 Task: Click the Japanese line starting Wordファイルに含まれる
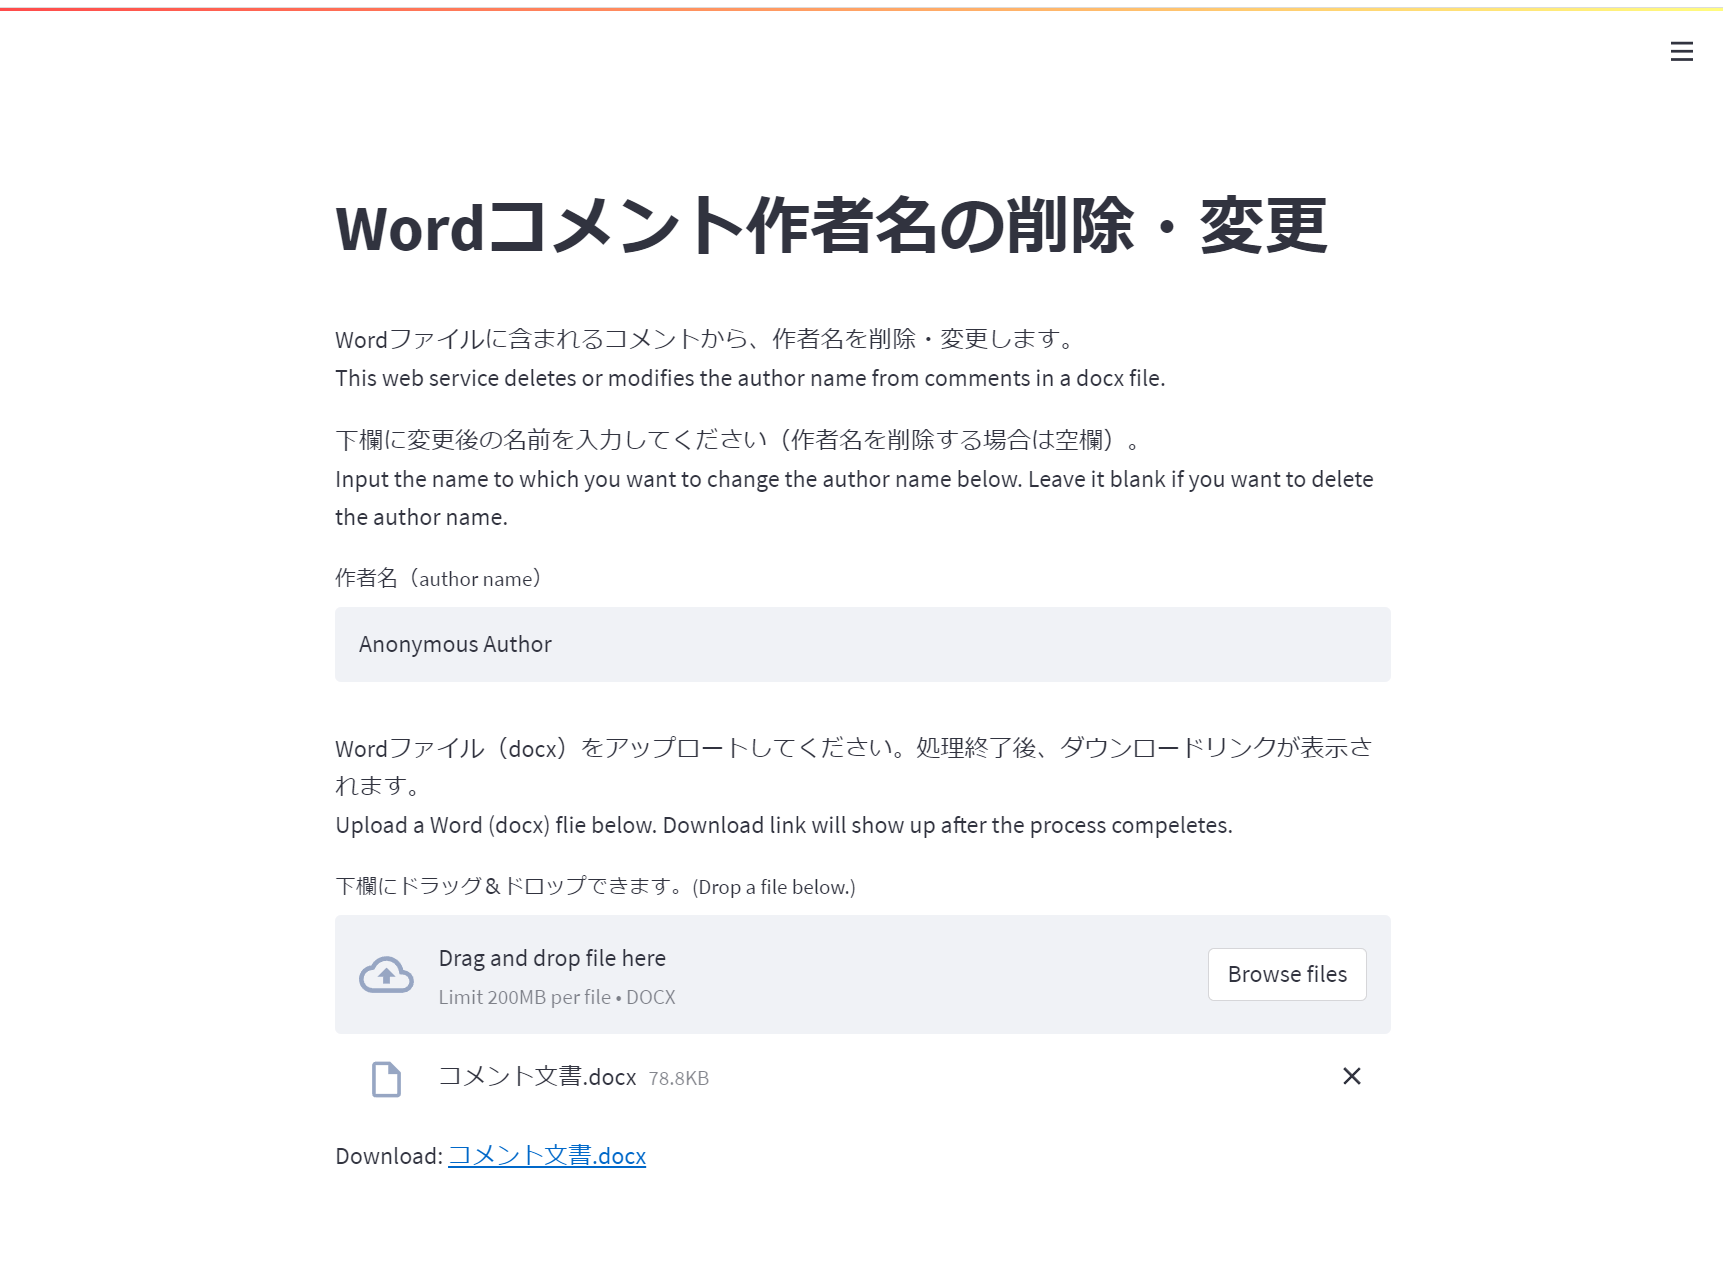[x=704, y=340]
